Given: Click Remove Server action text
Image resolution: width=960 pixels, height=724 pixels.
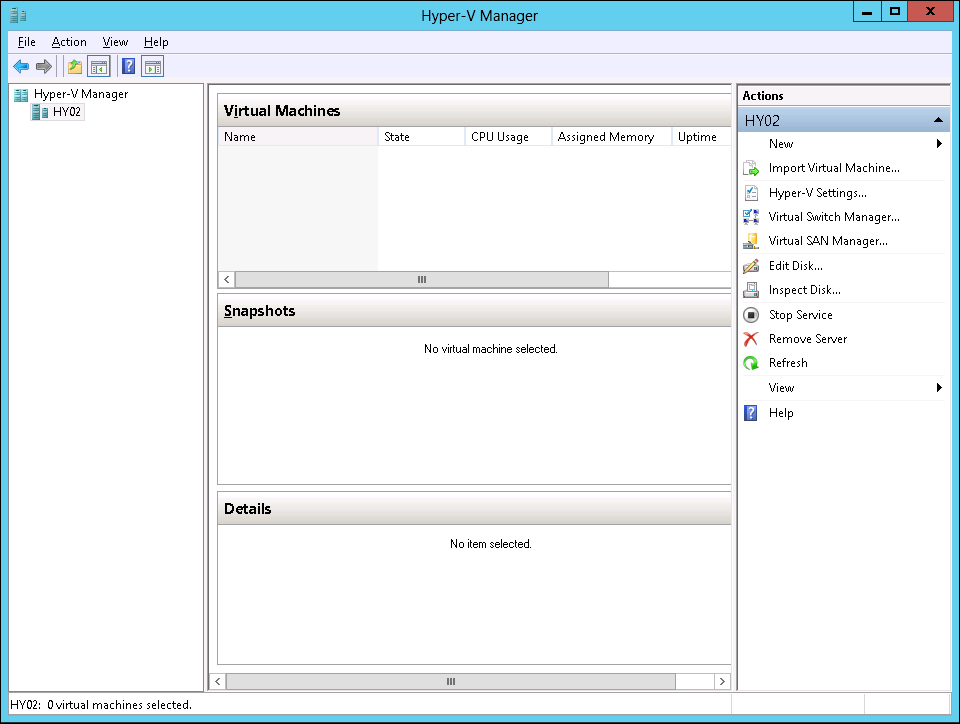Looking at the screenshot, I should point(808,338).
